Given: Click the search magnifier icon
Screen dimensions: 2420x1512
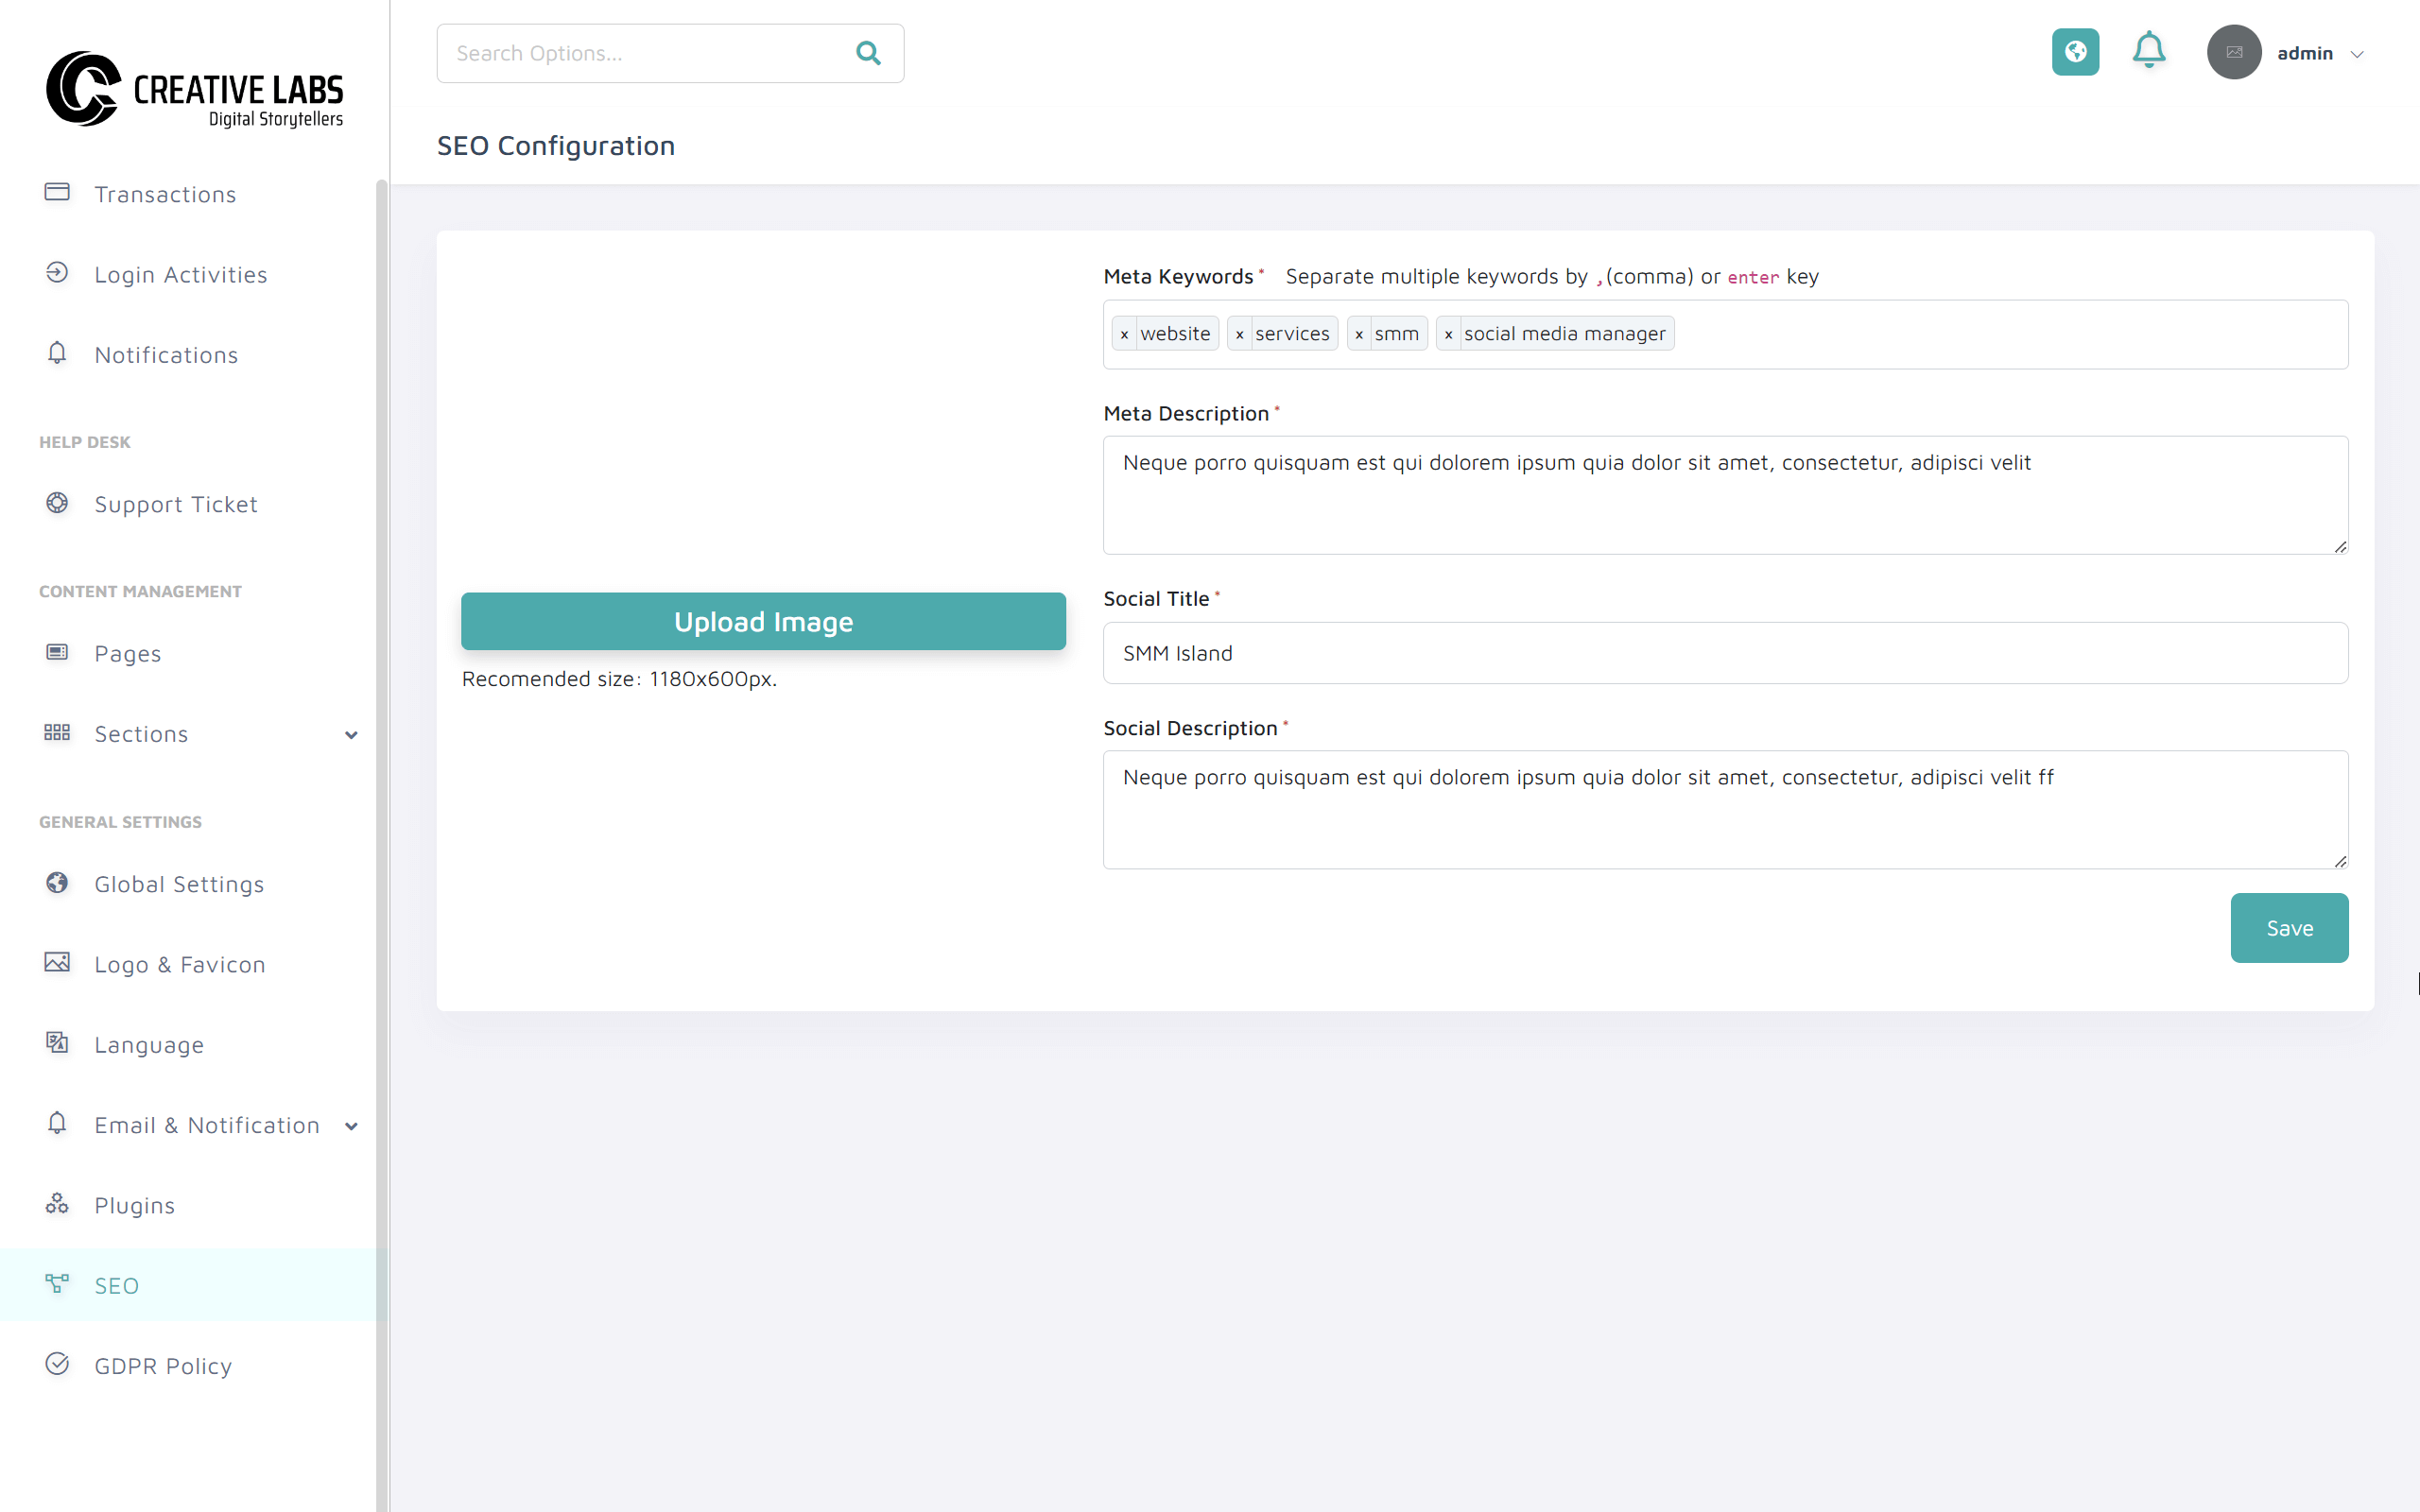Looking at the screenshot, I should click(x=867, y=53).
